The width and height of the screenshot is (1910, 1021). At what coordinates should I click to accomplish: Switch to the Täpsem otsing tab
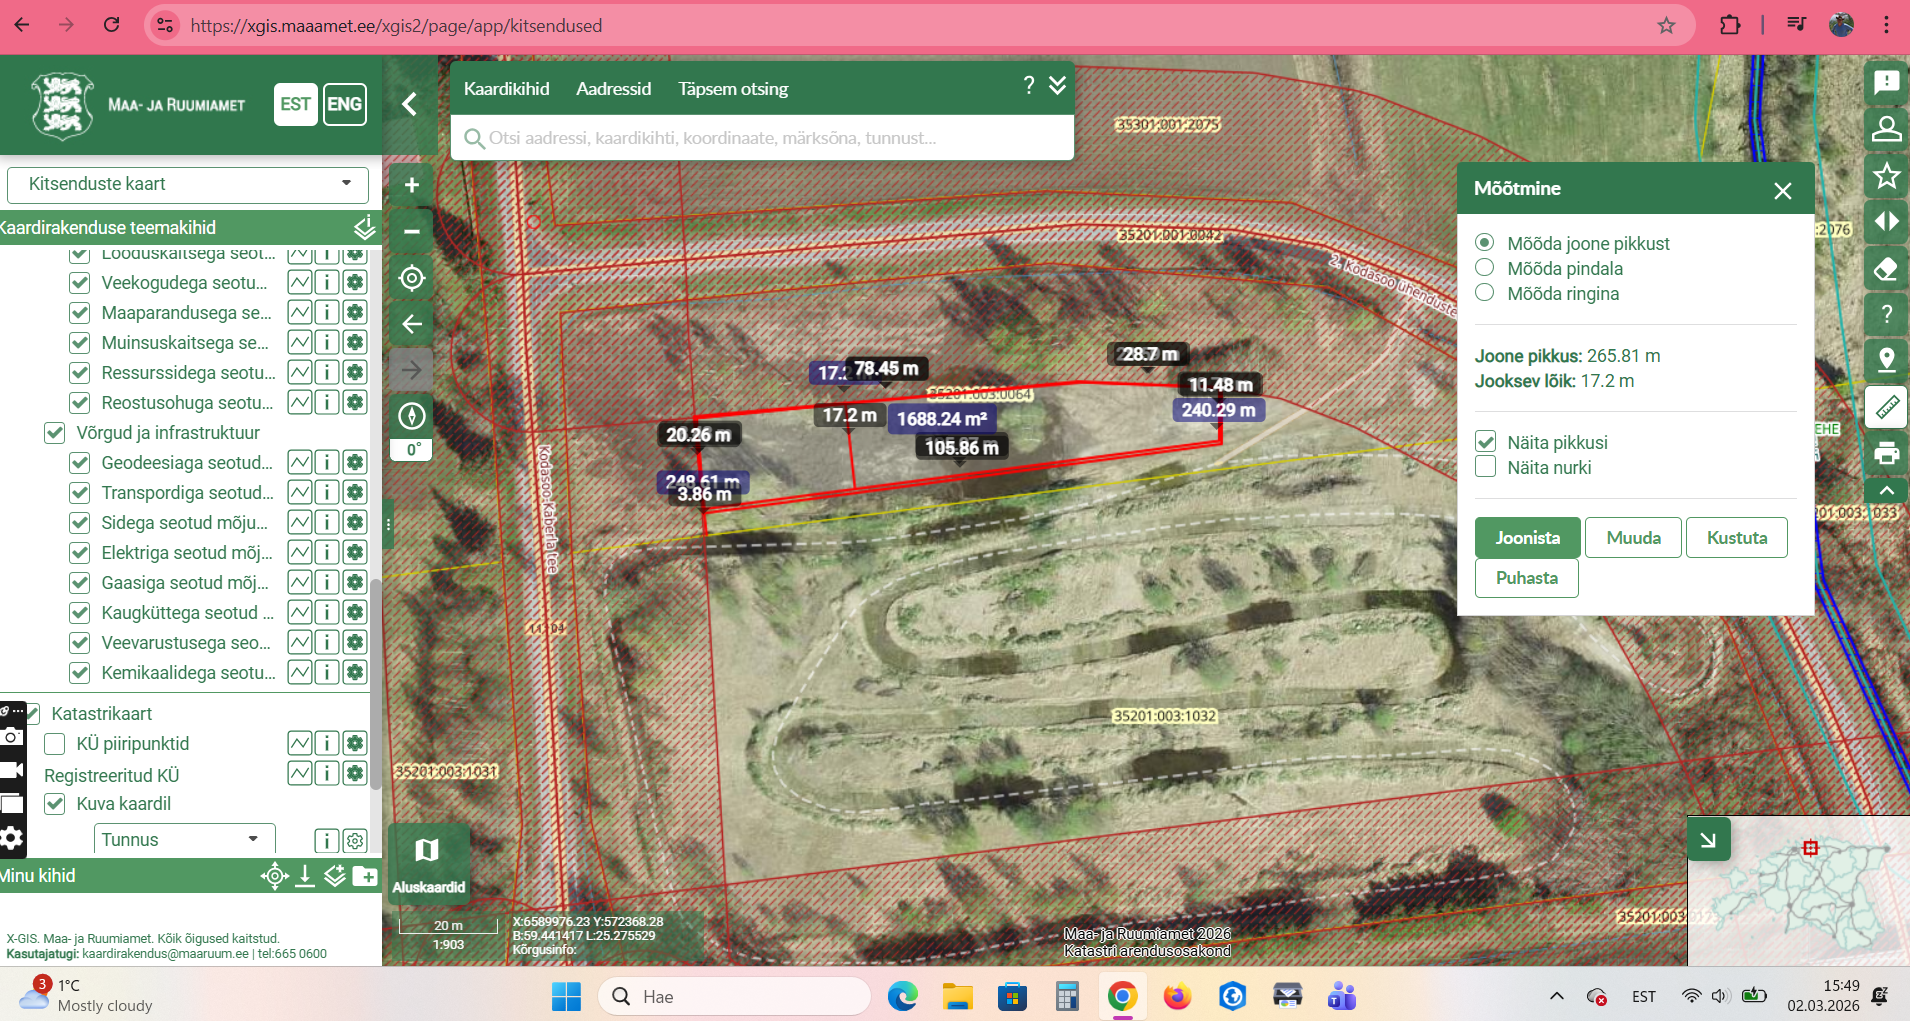tap(733, 89)
